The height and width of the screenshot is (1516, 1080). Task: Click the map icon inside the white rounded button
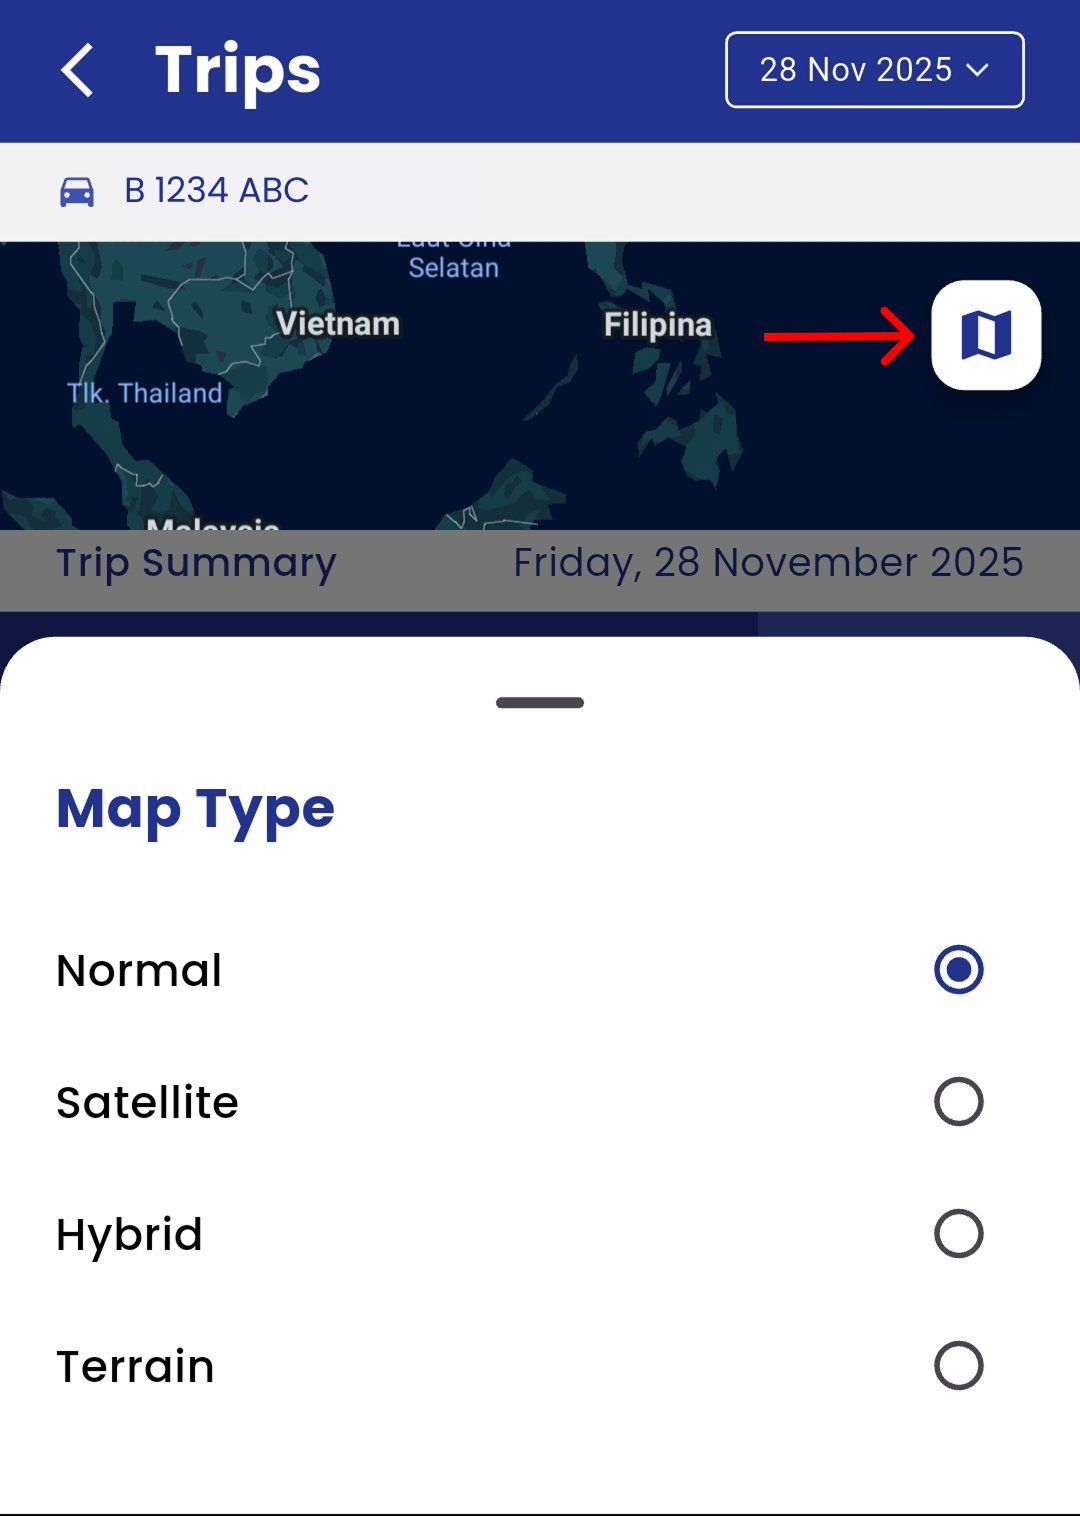pyautogui.click(x=985, y=336)
